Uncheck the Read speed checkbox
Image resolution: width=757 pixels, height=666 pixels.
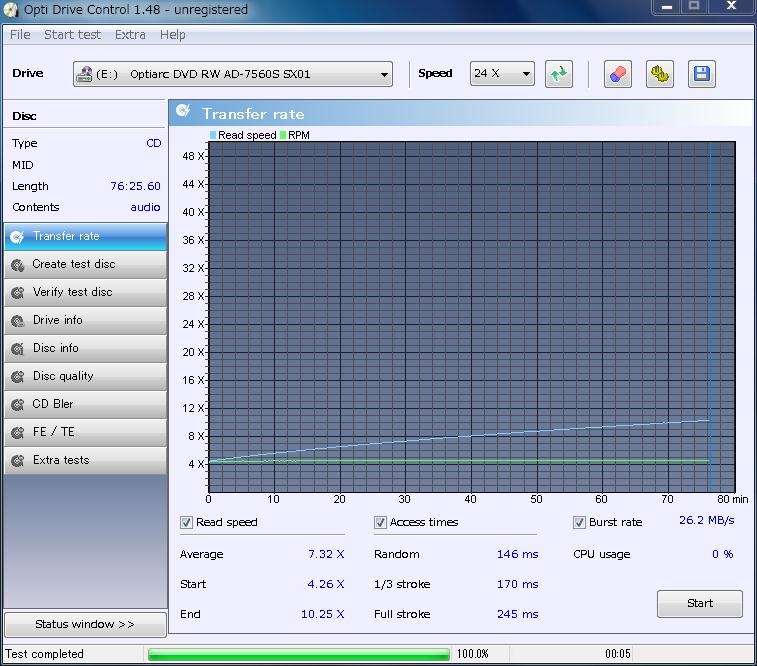click(186, 522)
